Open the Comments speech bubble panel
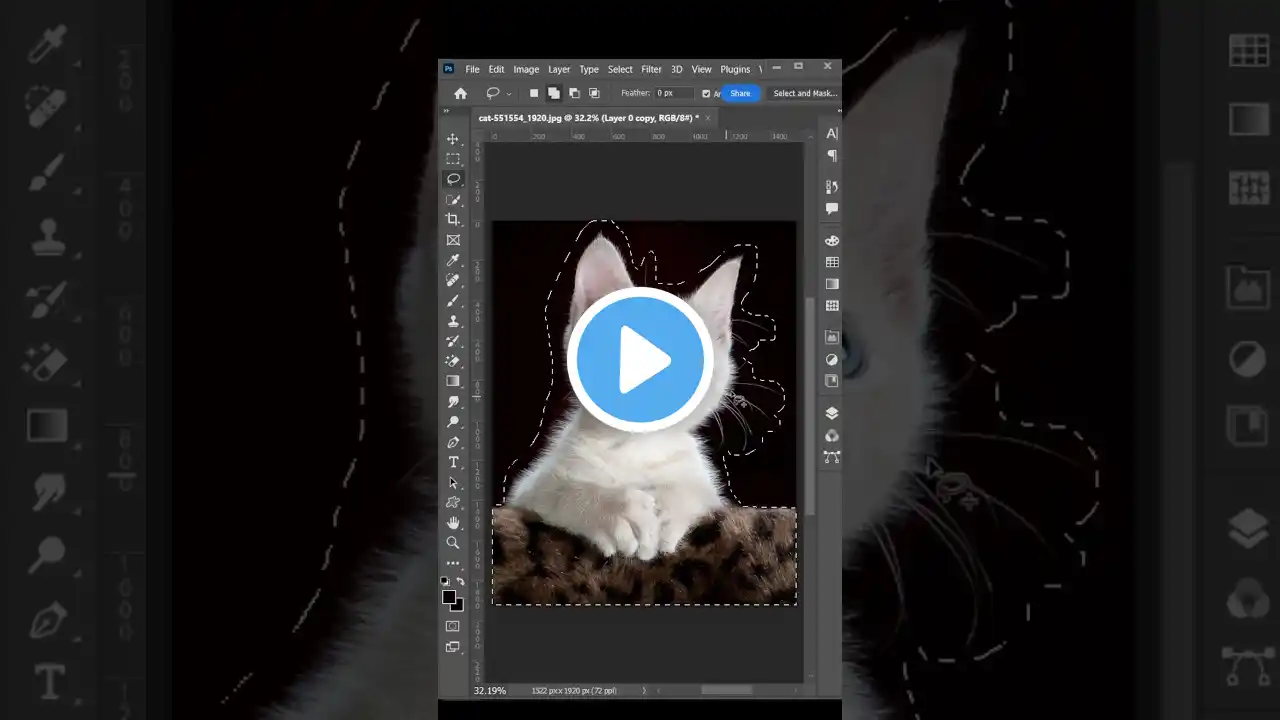The width and height of the screenshot is (1280, 720). (831, 209)
